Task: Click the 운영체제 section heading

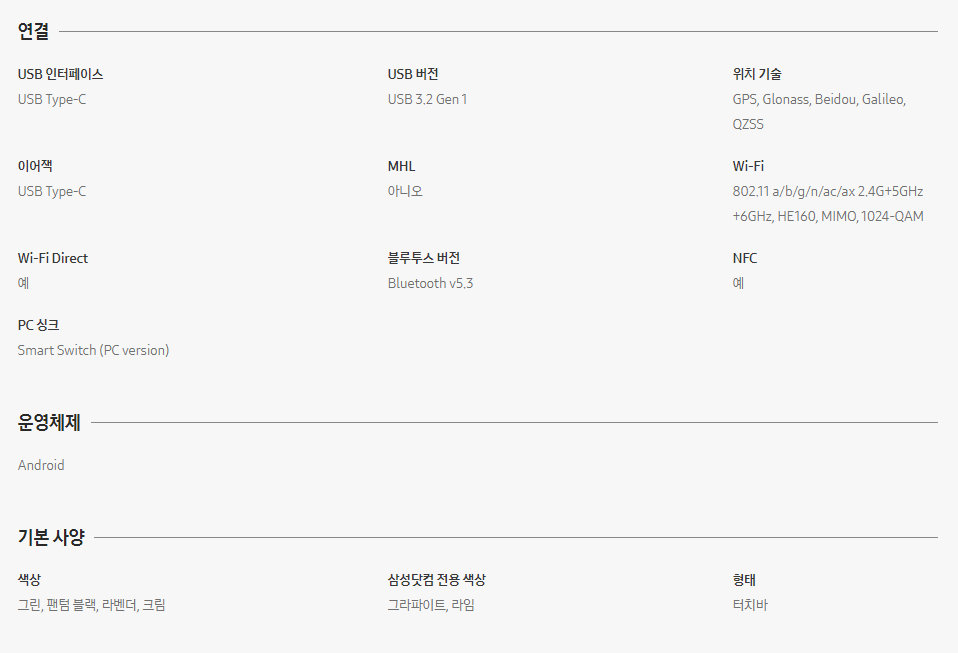Action: point(49,422)
